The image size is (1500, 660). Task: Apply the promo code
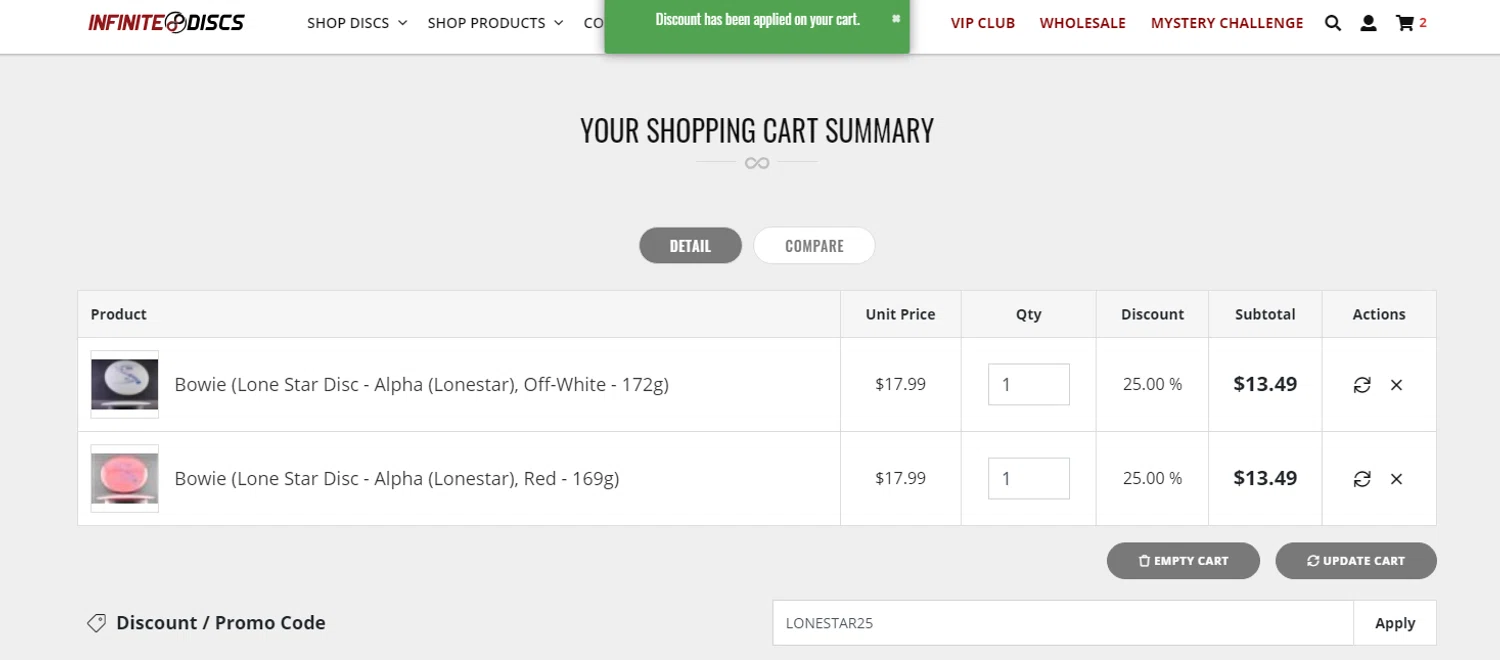[1394, 623]
